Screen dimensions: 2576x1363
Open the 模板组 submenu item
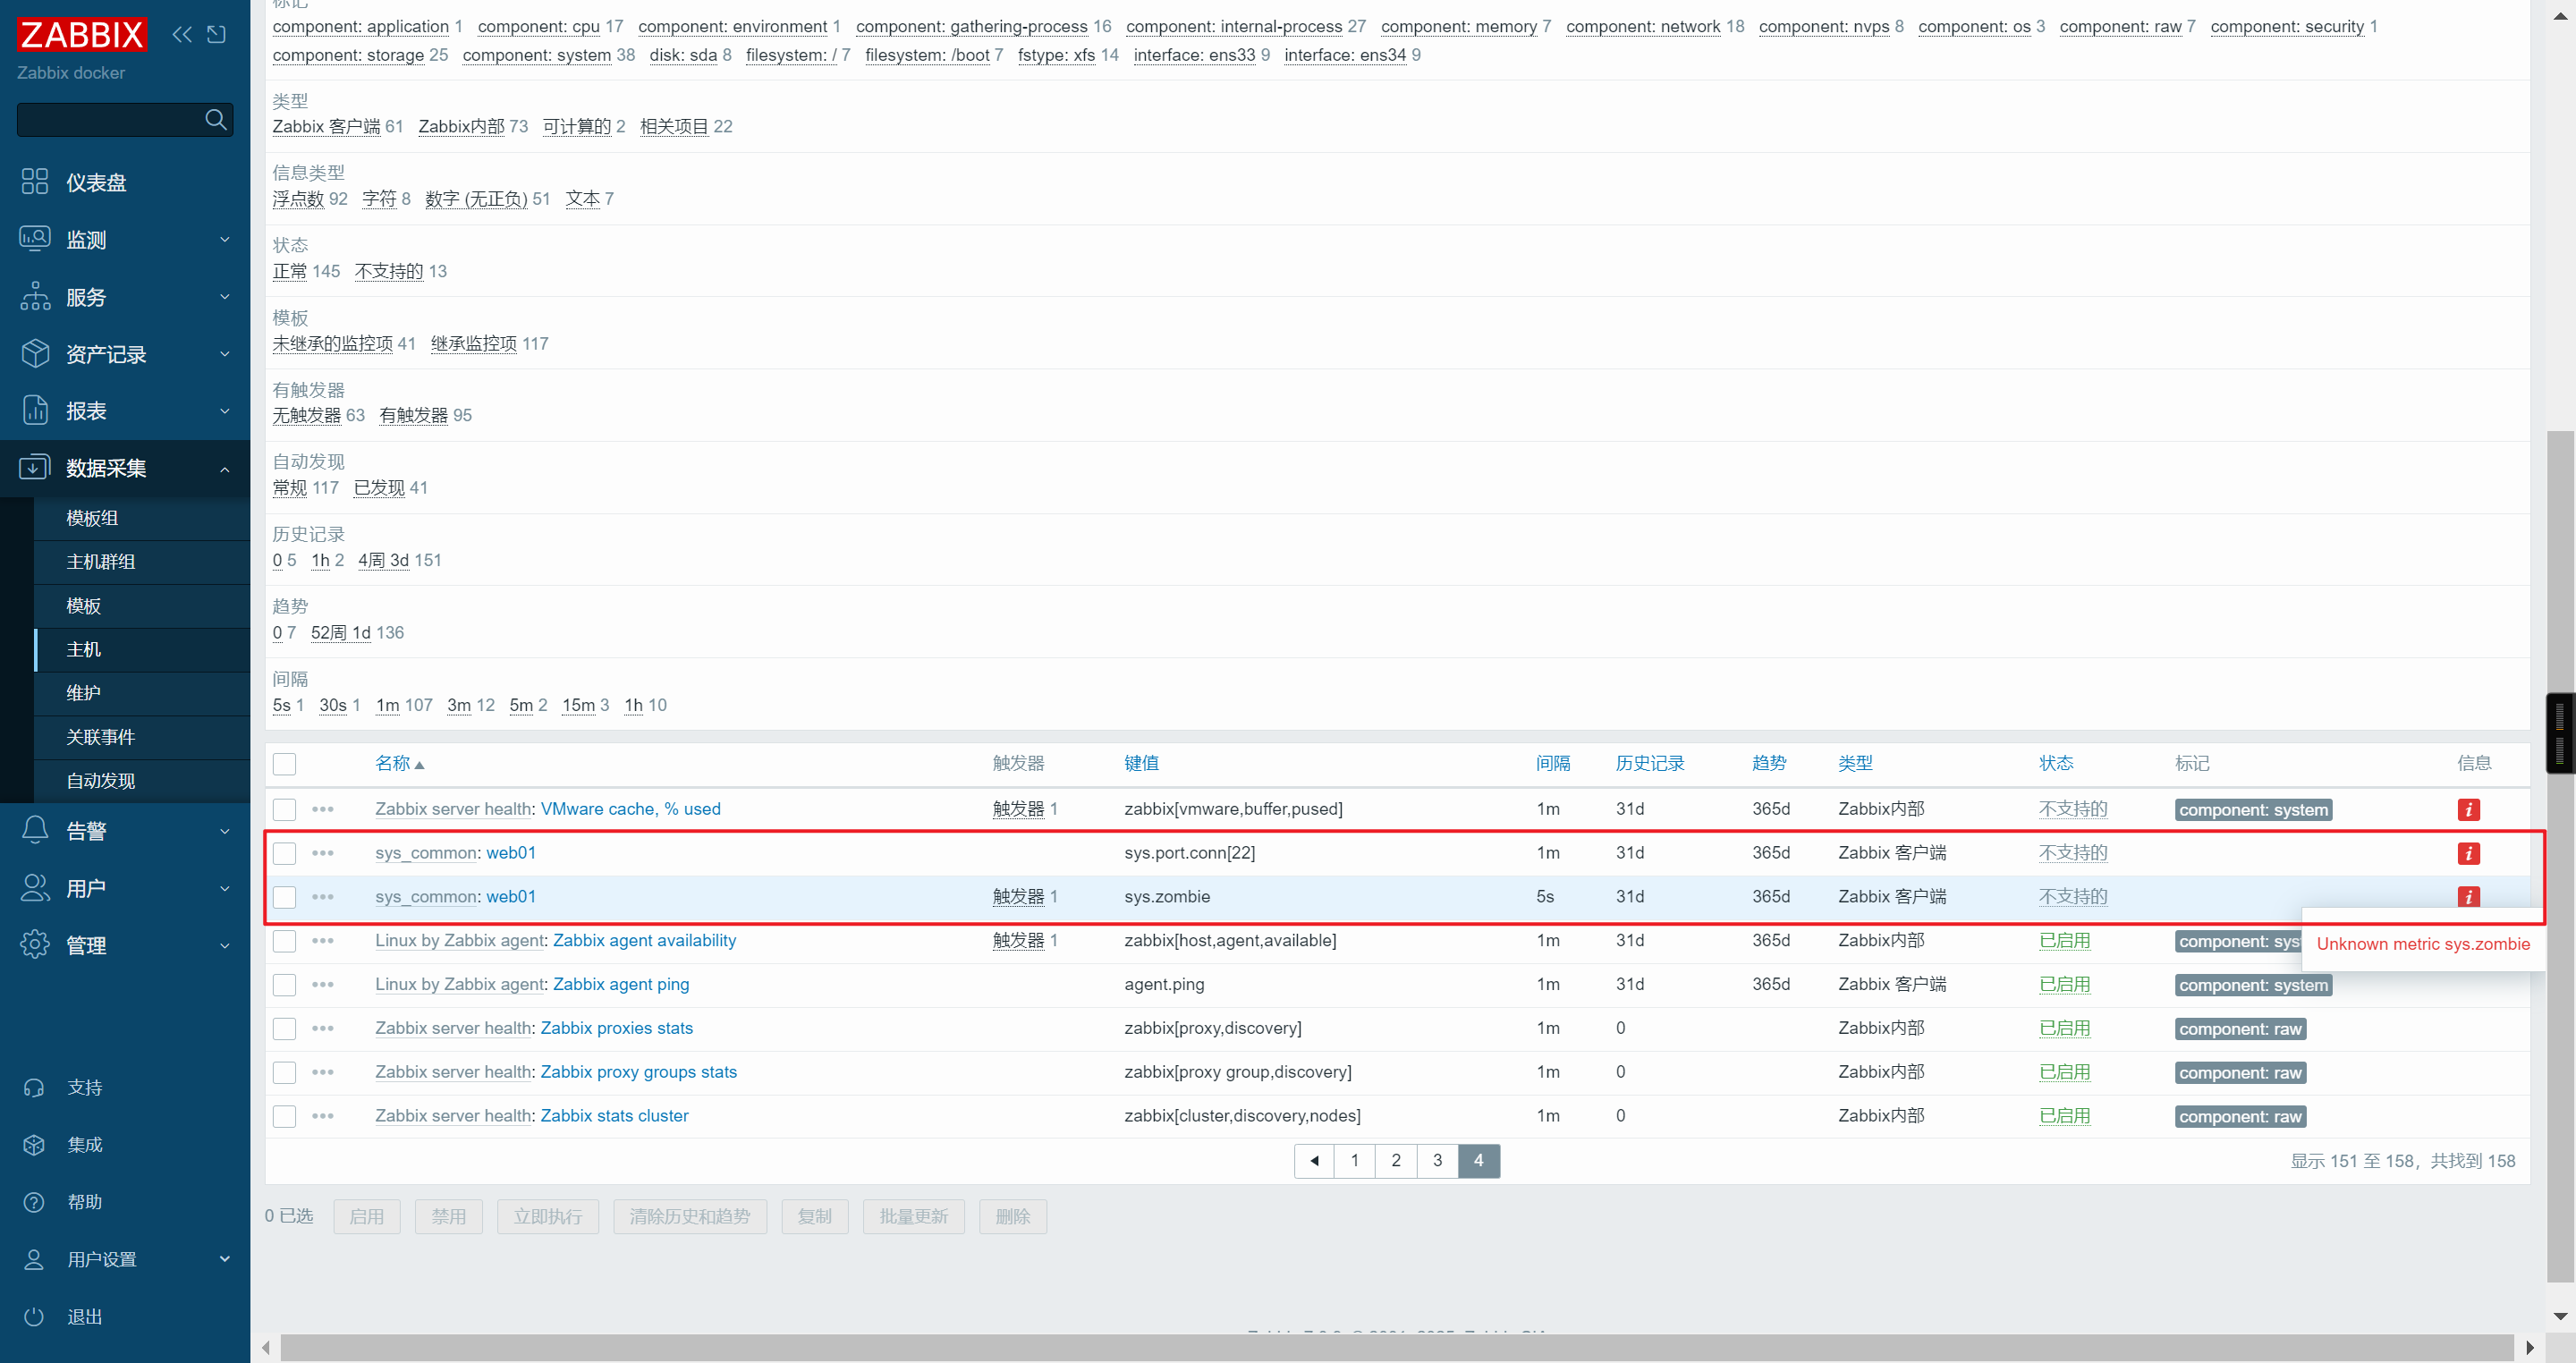click(x=142, y=518)
